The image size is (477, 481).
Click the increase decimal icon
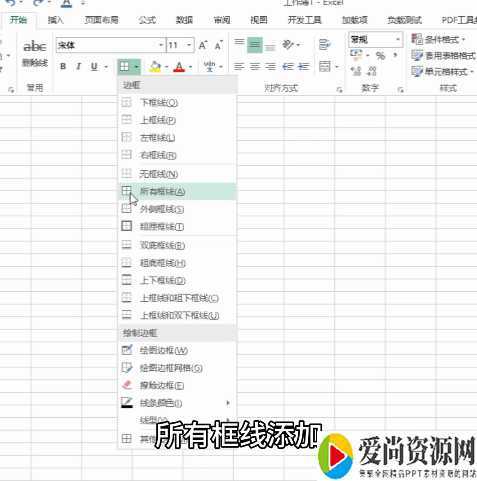click(x=356, y=71)
